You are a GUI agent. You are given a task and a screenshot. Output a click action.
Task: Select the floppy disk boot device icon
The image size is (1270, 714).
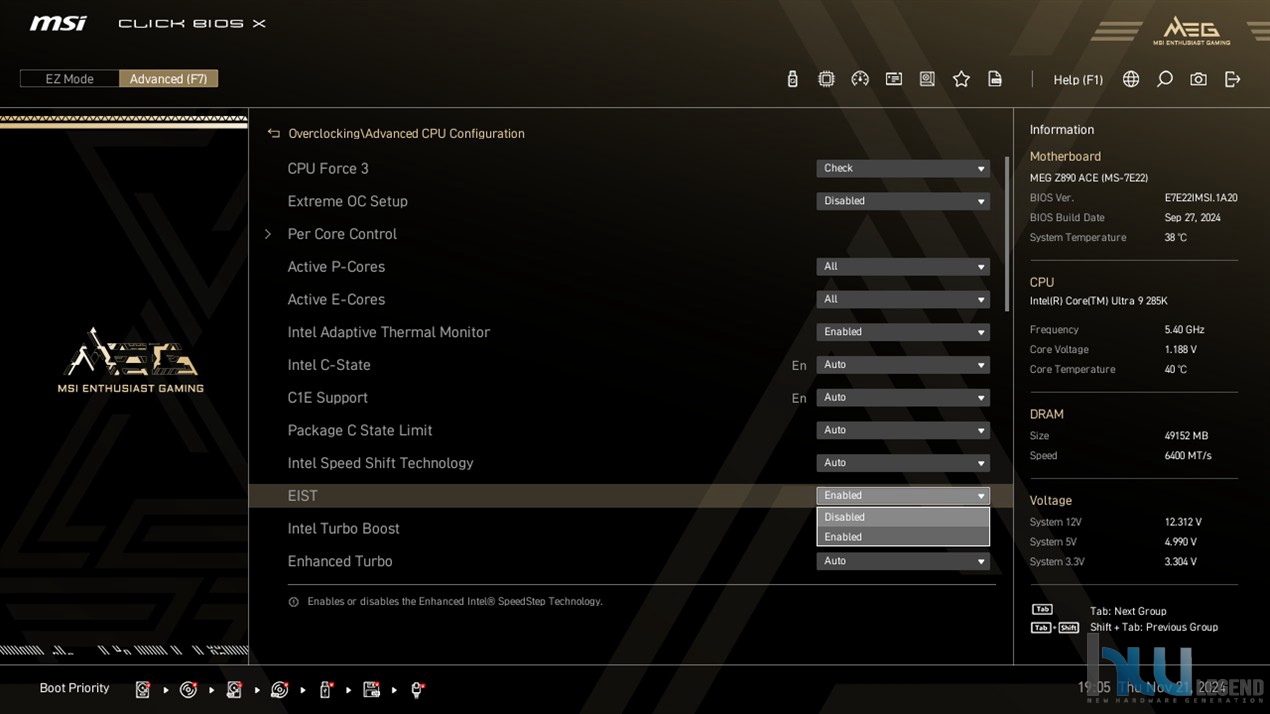tap(371, 689)
